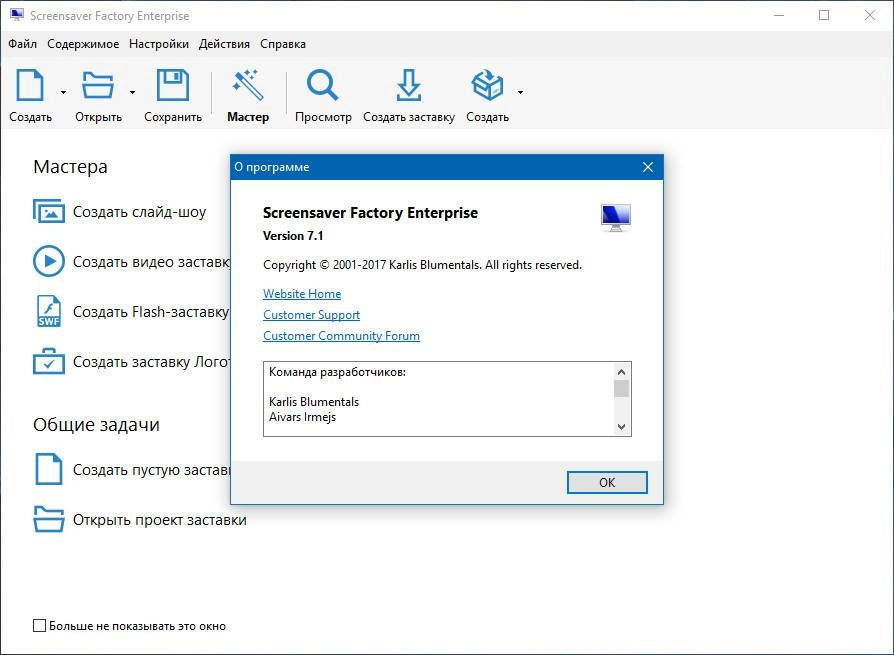Image resolution: width=894 pixels, height=655 pixels.
Task: Minimize the Screensaver Factory window
Action: click(779, 15)
